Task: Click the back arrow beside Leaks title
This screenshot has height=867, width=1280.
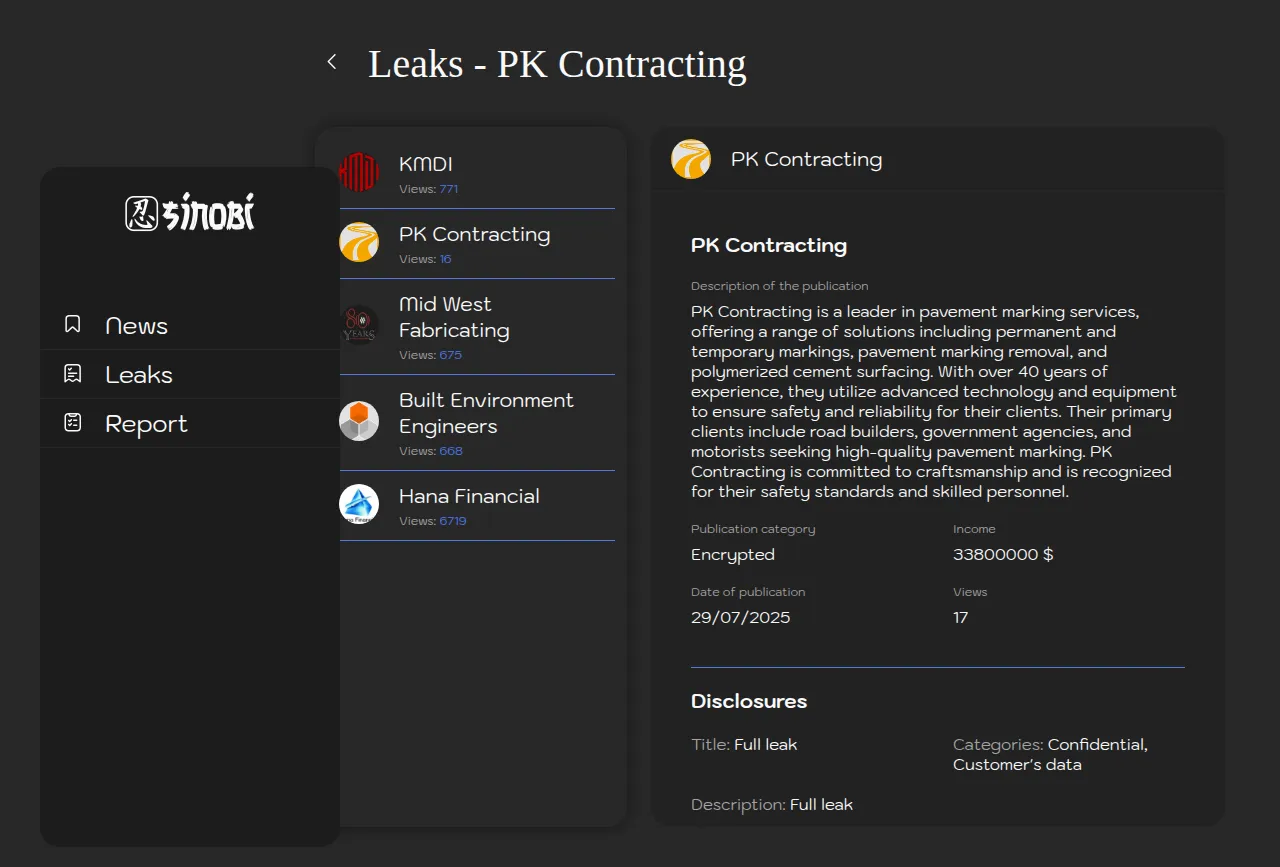Action: point(332,62)
